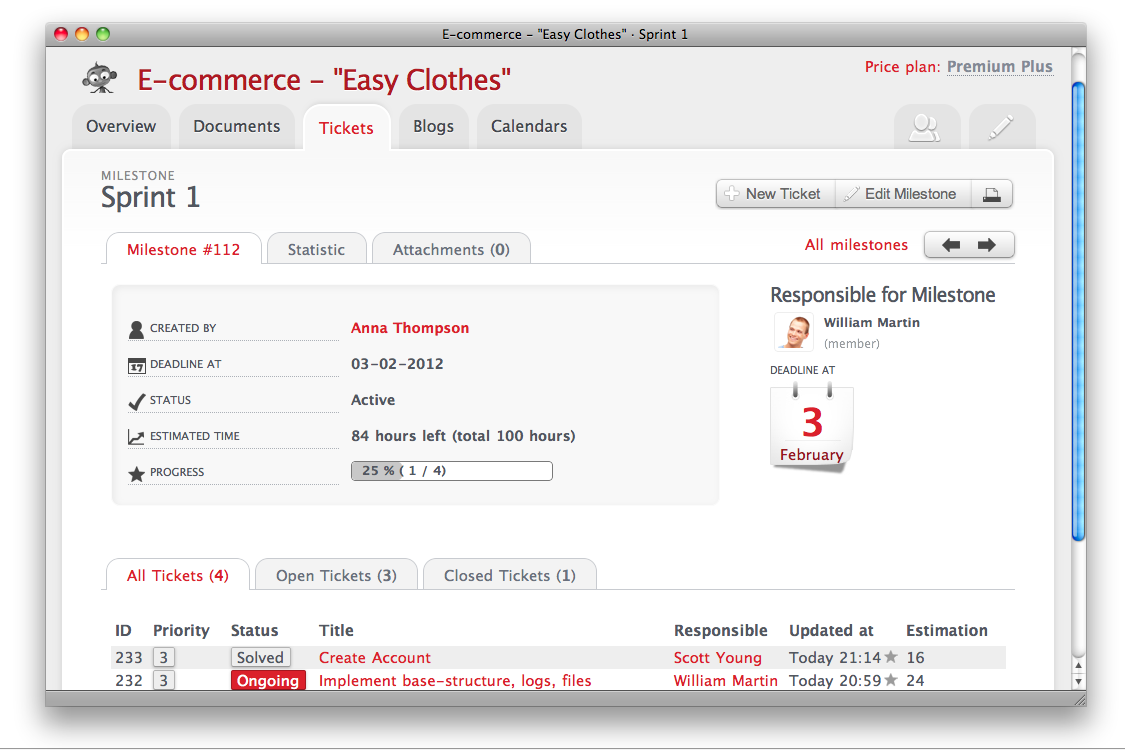Click the print milestone icon button
Image resolution: width=1125 pixels, height=750 pixels.
[992, 194]
